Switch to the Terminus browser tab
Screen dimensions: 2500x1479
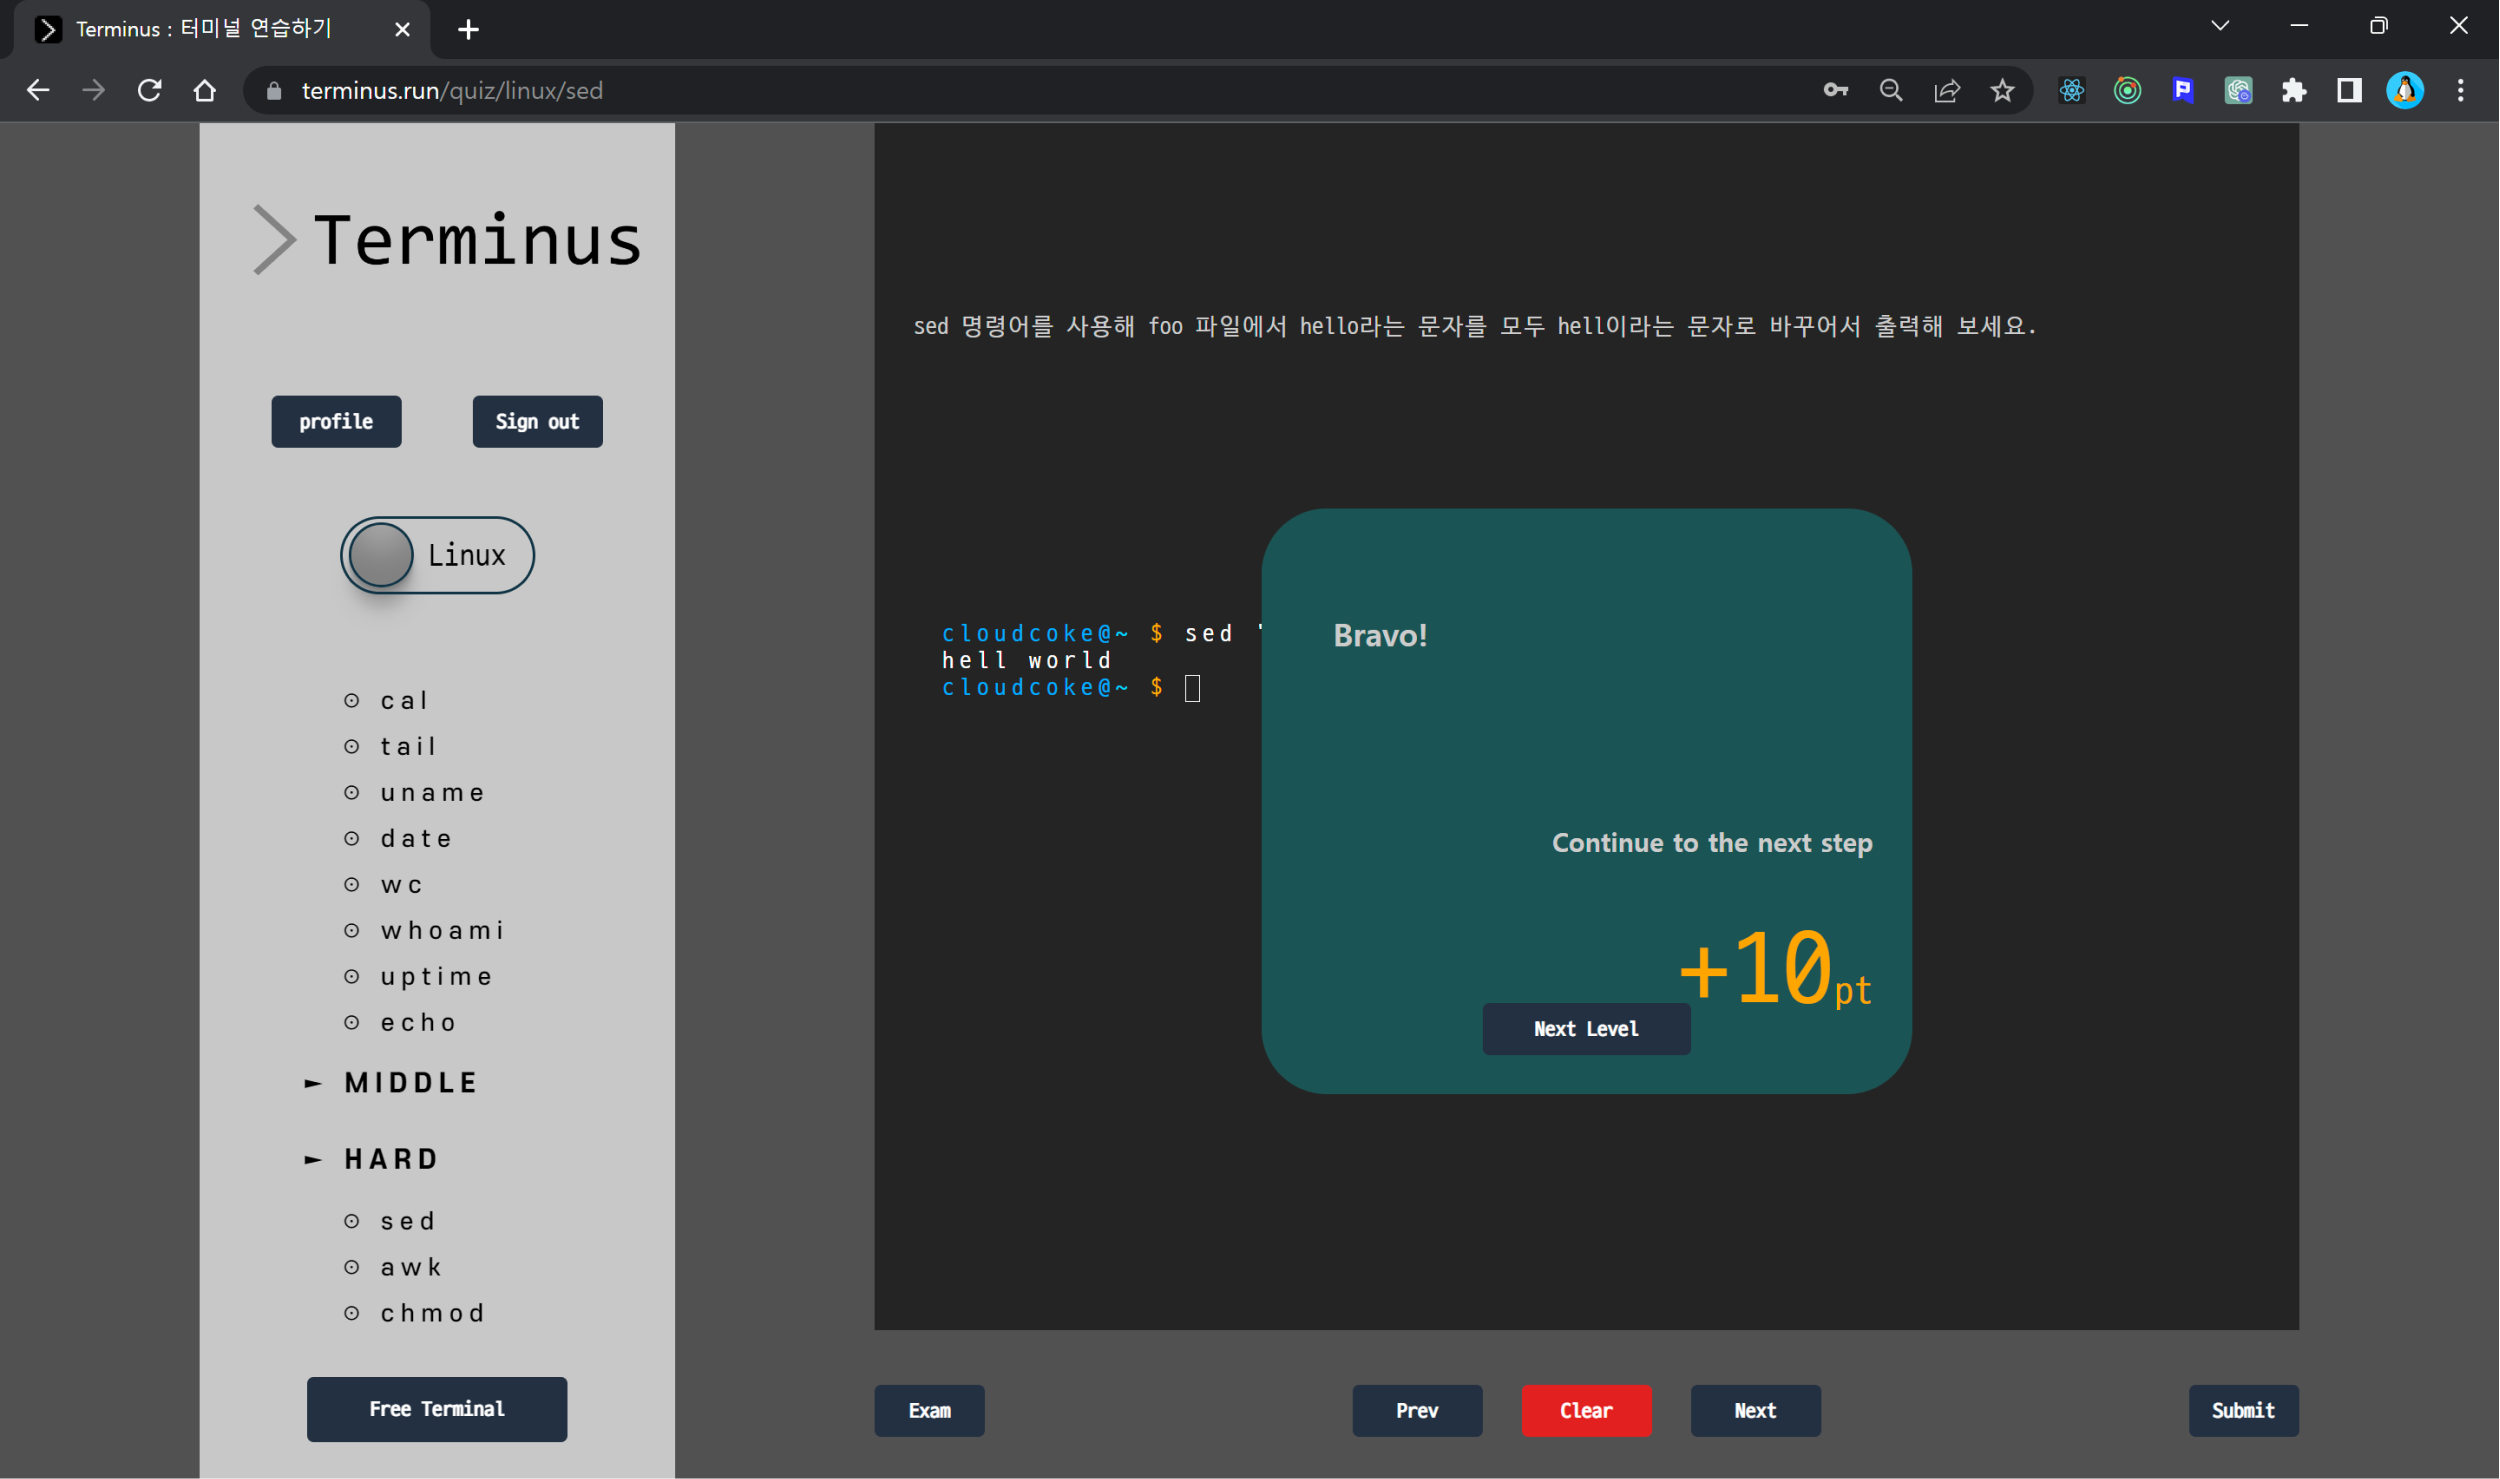[205, 29]
